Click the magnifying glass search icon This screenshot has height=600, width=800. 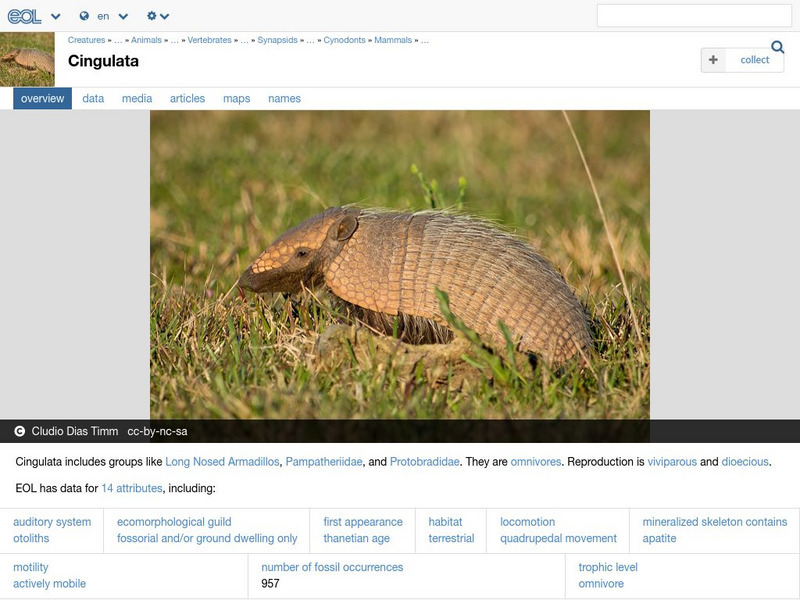coord(776,46)
